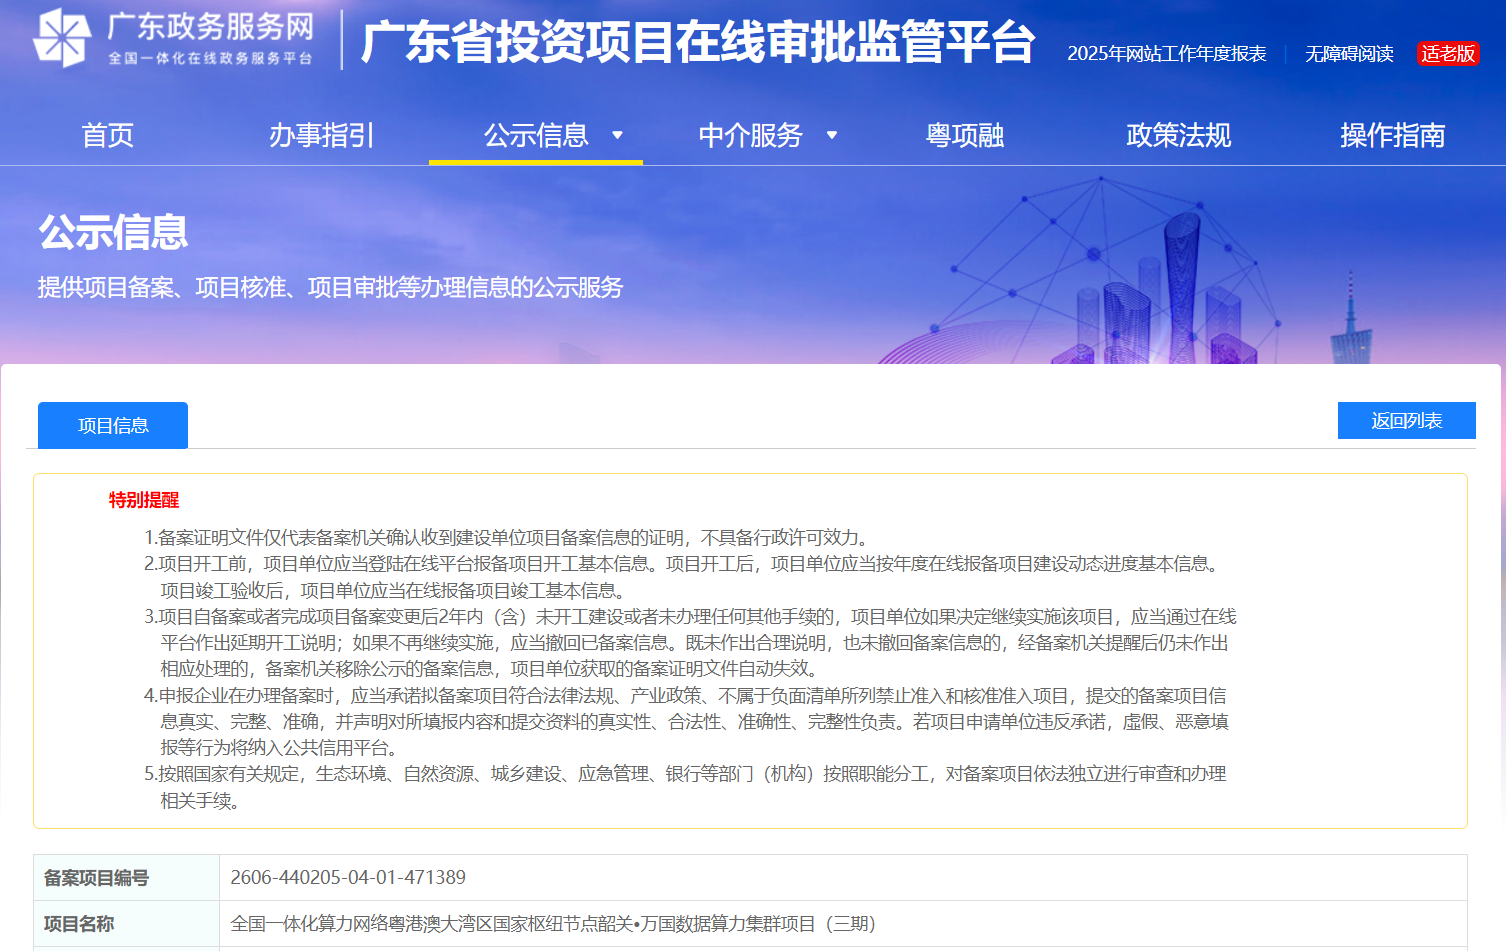Click the 广东政务服务网 logo text

coord(210,38)
